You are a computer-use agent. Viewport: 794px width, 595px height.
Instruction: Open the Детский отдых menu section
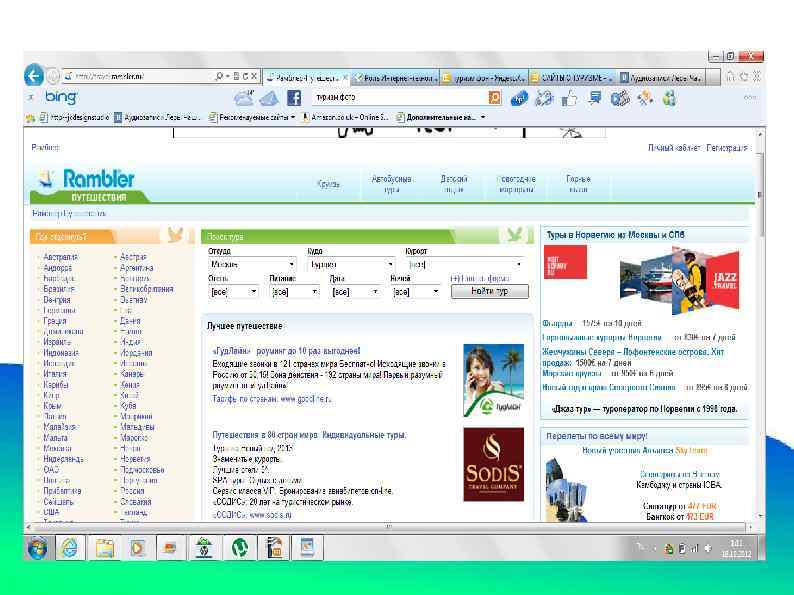(454, 184)
